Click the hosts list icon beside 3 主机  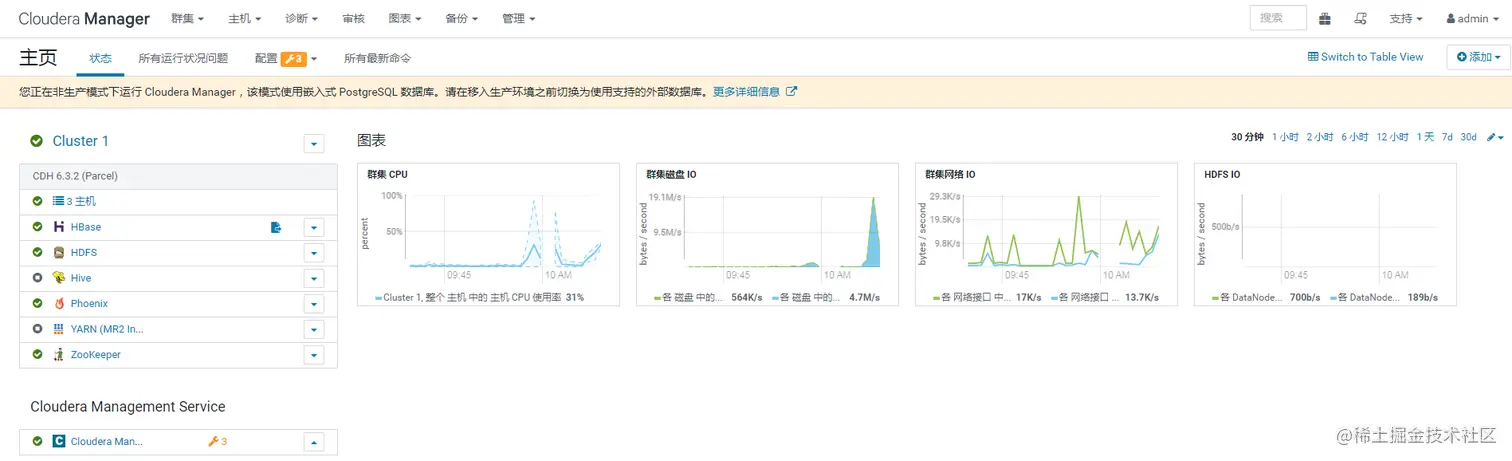pos(58,202)
